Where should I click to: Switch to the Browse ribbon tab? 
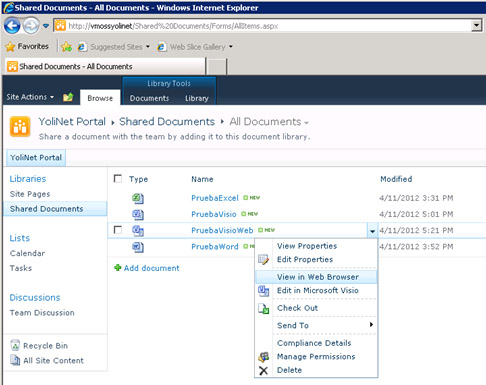(x=100, y=98)
